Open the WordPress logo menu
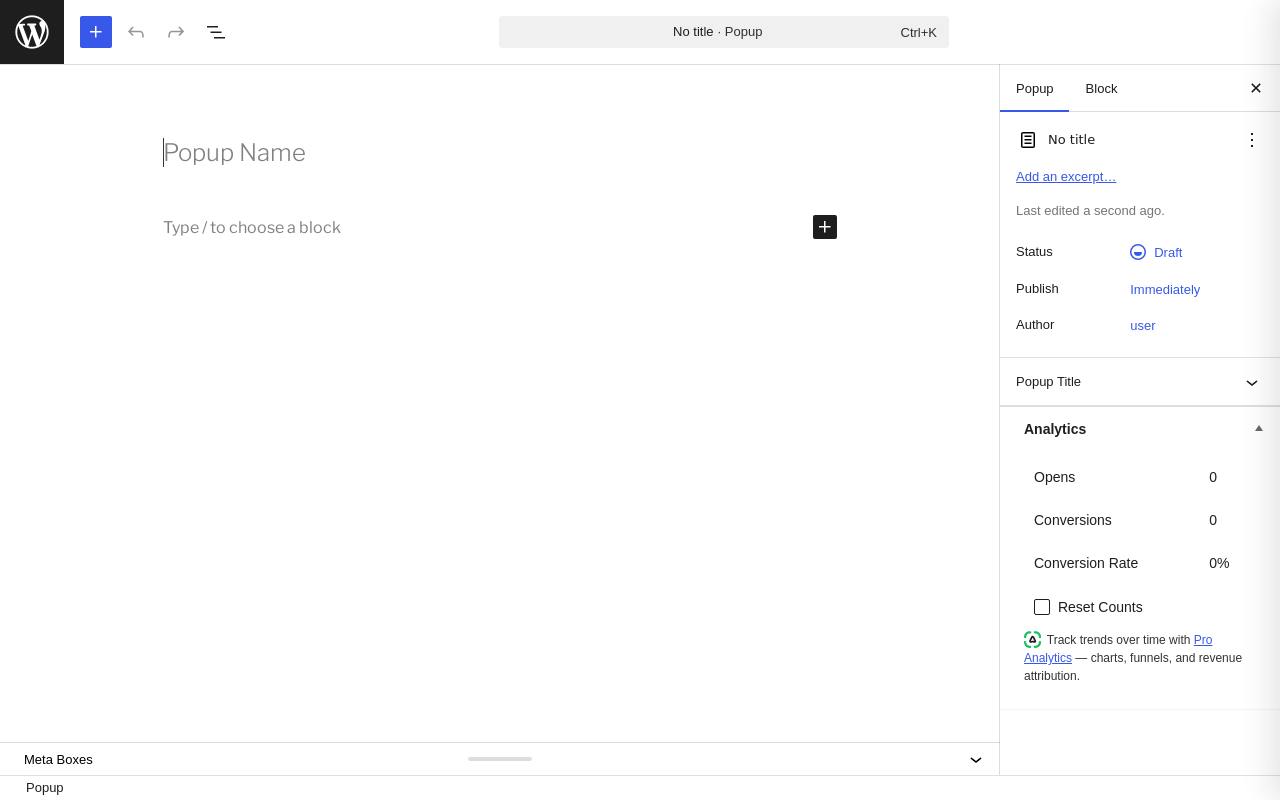The height and width of the screenshot is (800, 1280). pyautogui.click(x=32, y=32)
